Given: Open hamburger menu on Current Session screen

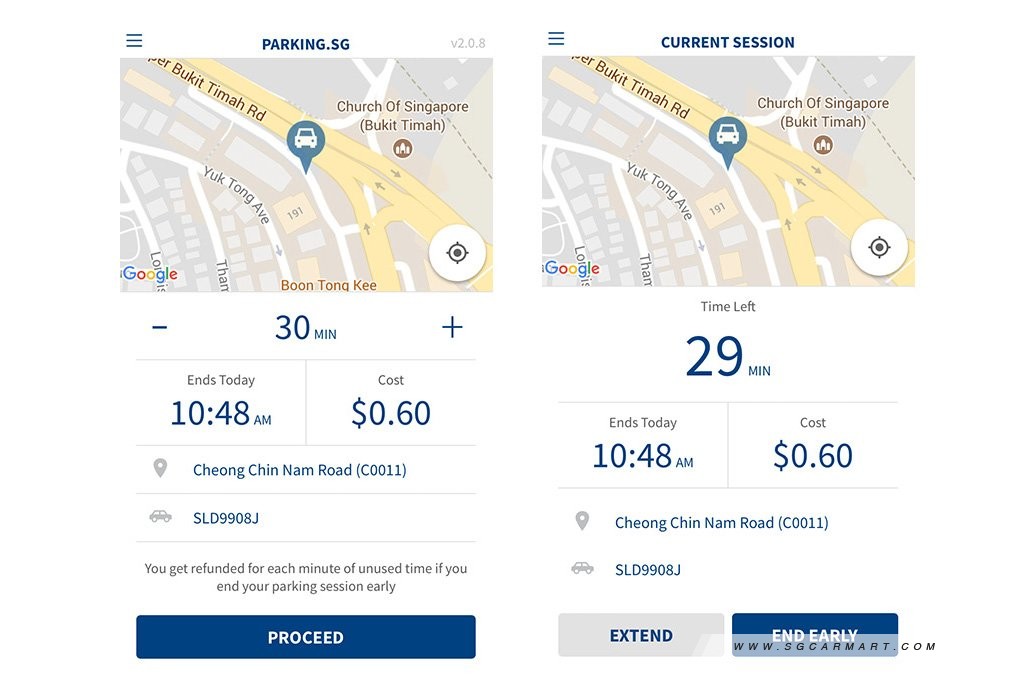Looking at the screenshot, I should point(556,39).
